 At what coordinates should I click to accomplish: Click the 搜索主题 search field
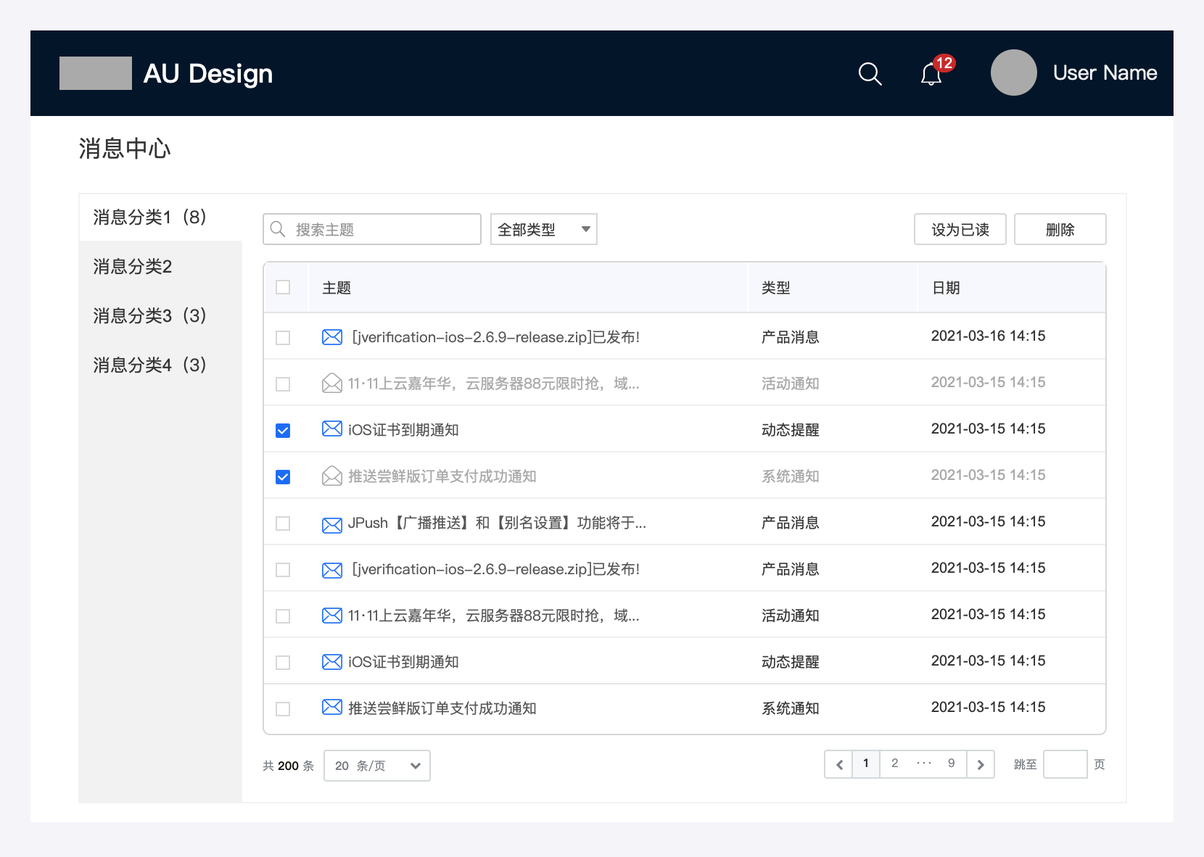pyautogui.click(x=372, y=229)
